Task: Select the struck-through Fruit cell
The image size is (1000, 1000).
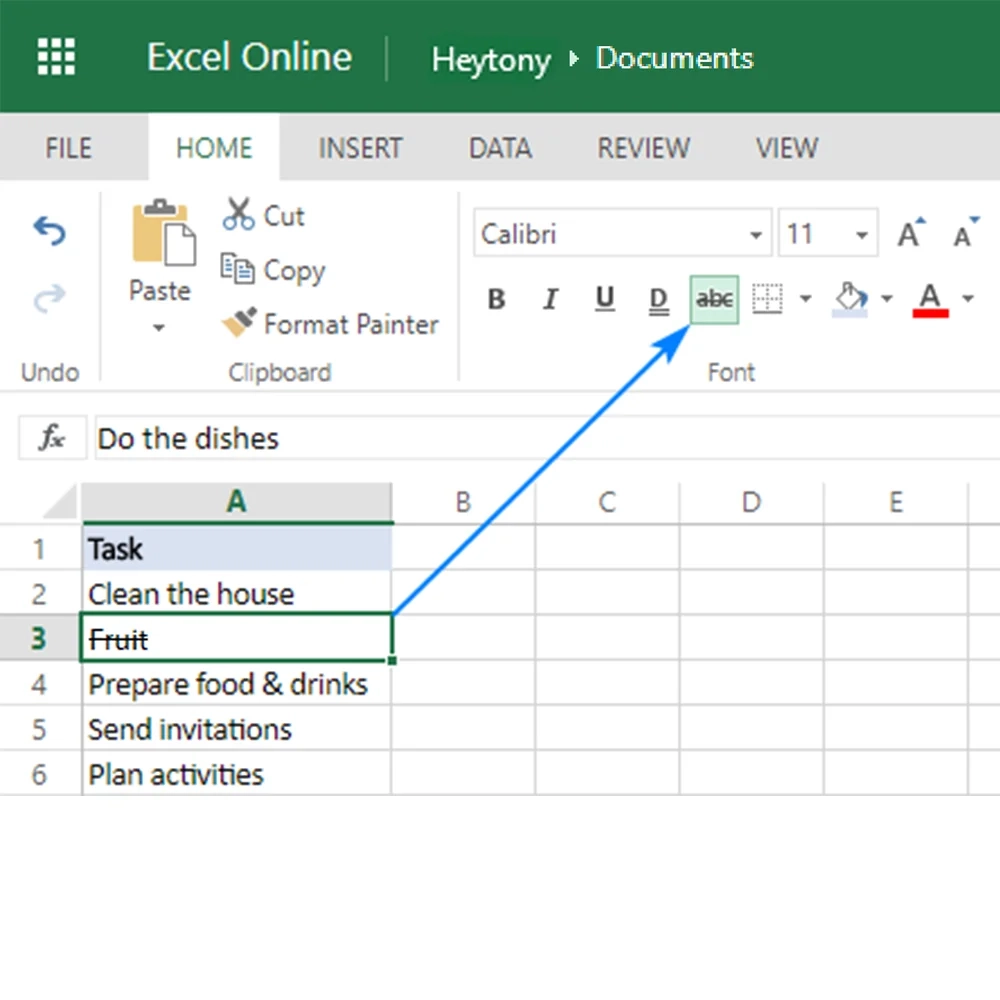Action: click(237, 638)
